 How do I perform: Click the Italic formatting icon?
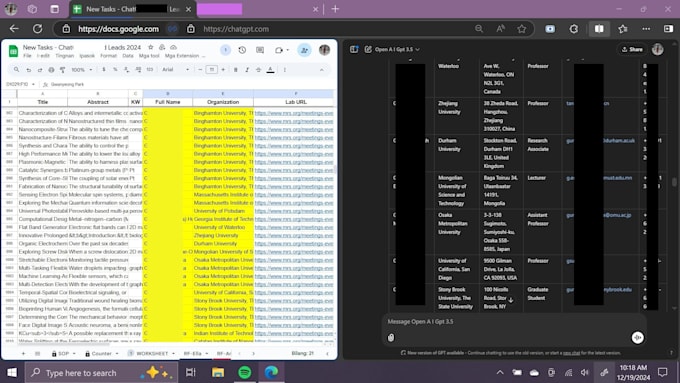click(247, 69)
